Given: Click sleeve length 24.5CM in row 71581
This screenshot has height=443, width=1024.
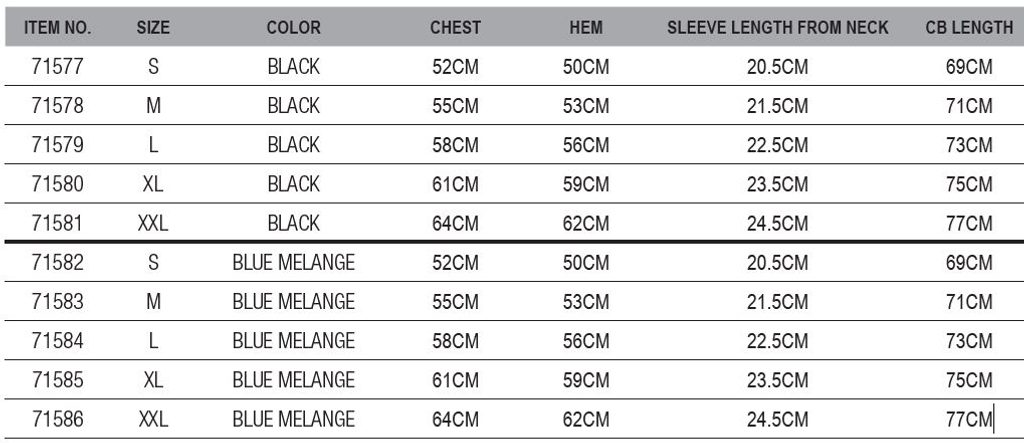Looking at the screenshot, I should point(777,223).
